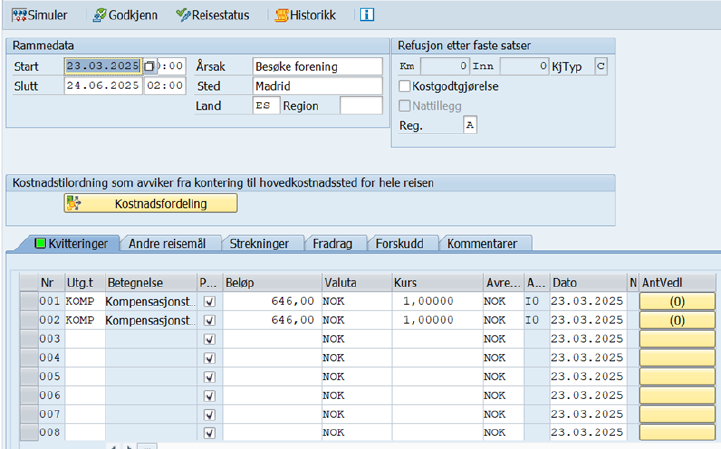Click empty AntVedl button in row 004
The width and height of the screenshot is (721, 449).
pyautogui.click(x=677, y=358)
